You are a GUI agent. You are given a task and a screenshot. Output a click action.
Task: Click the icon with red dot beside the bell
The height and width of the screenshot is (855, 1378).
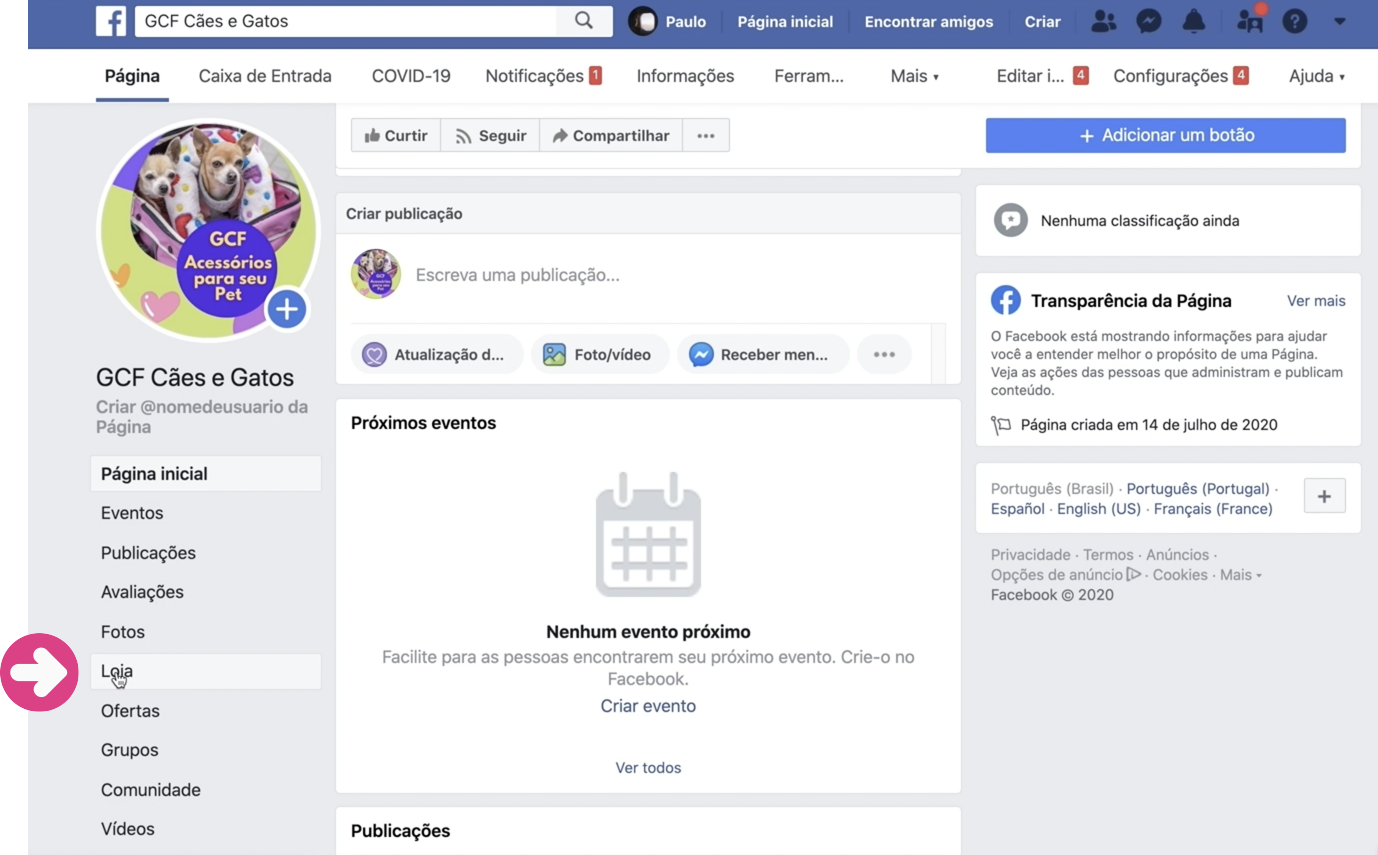[x=1250, y=20]
